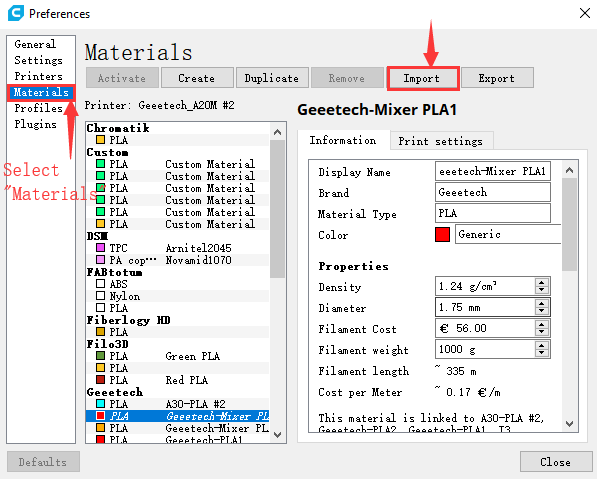Click the Information panel scroll-down arrow
The height and width of the screenshot is (479, 597).
click(x=569, y=423)
